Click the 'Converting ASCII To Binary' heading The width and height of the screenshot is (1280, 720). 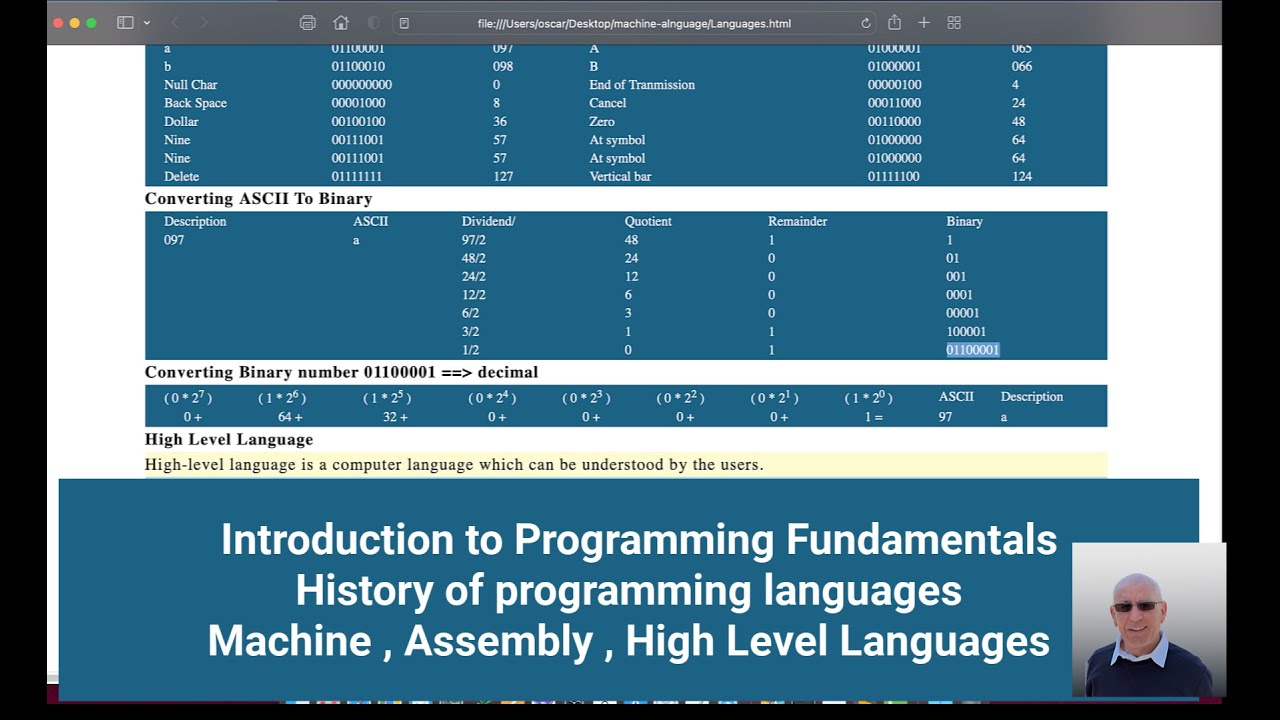(x=258, y=199)
